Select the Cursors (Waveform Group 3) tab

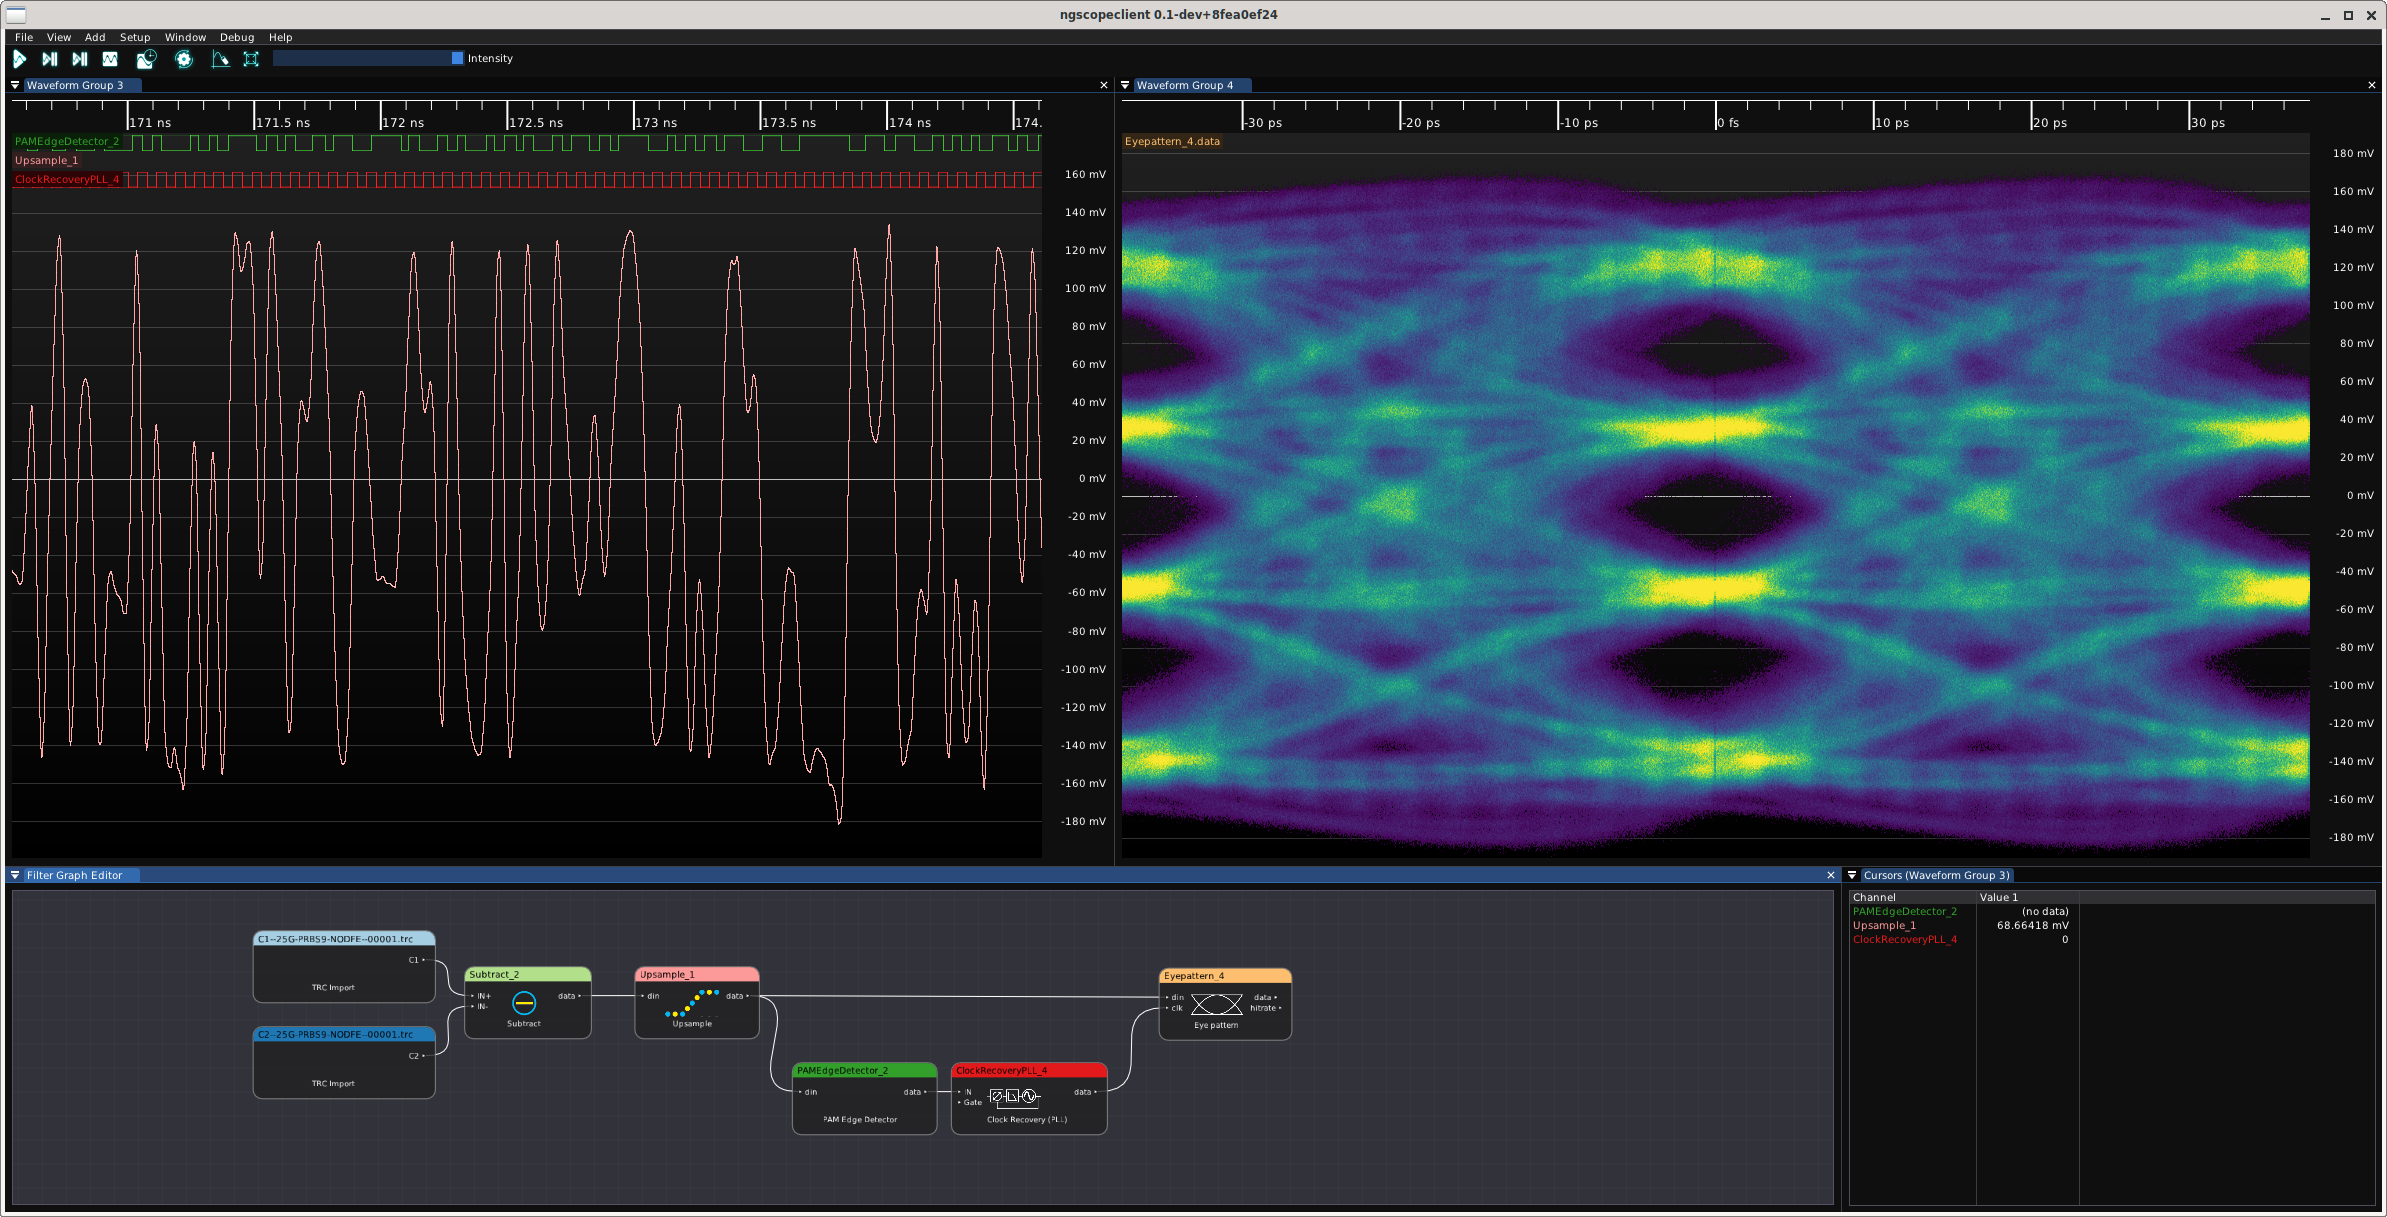[1935, 875]
